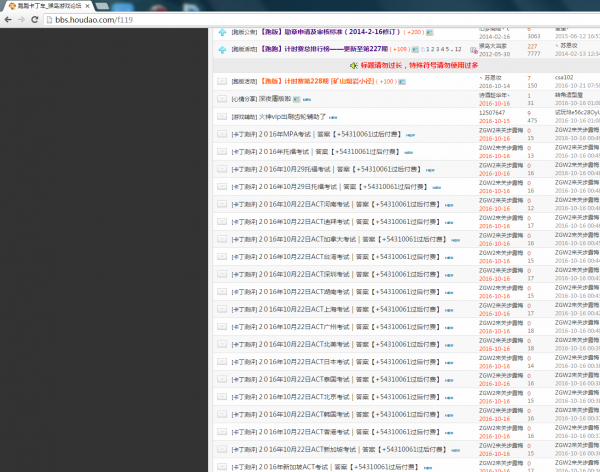The height and width of the screenshot is (472, 600).
Task: Open the 2016年MPA考试 答案 thread
Action: (330, 134)
